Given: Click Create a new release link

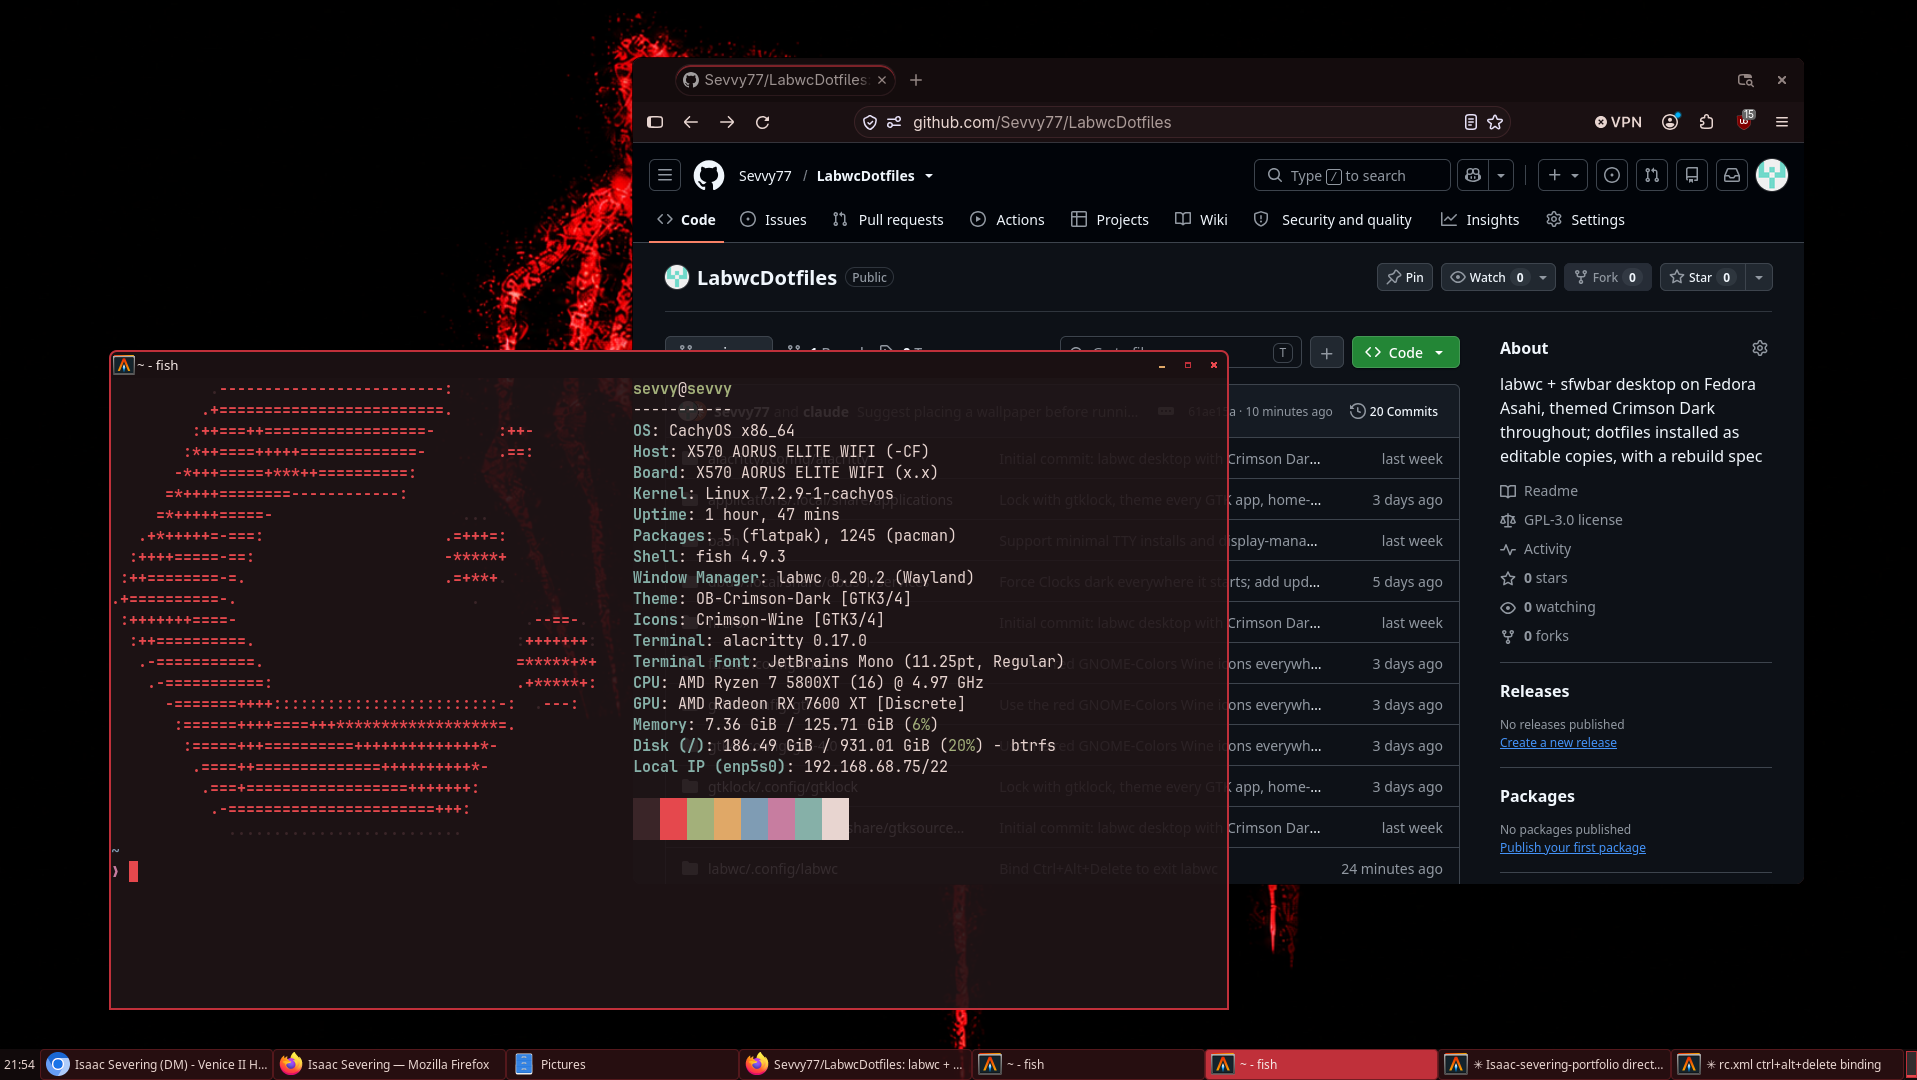Looking at the screenshot, I should point(1558,743).
